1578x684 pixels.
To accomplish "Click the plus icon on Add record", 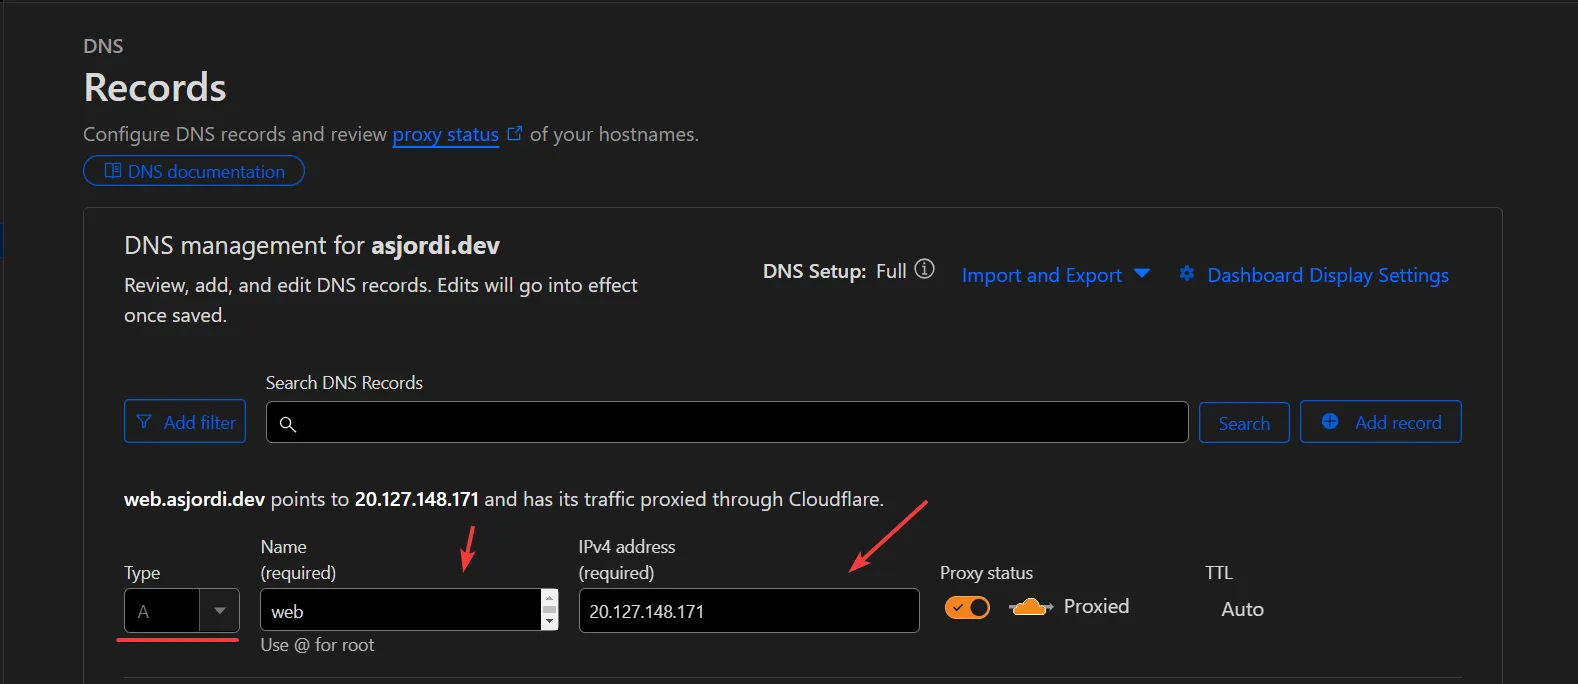I will pos(1330,421).
